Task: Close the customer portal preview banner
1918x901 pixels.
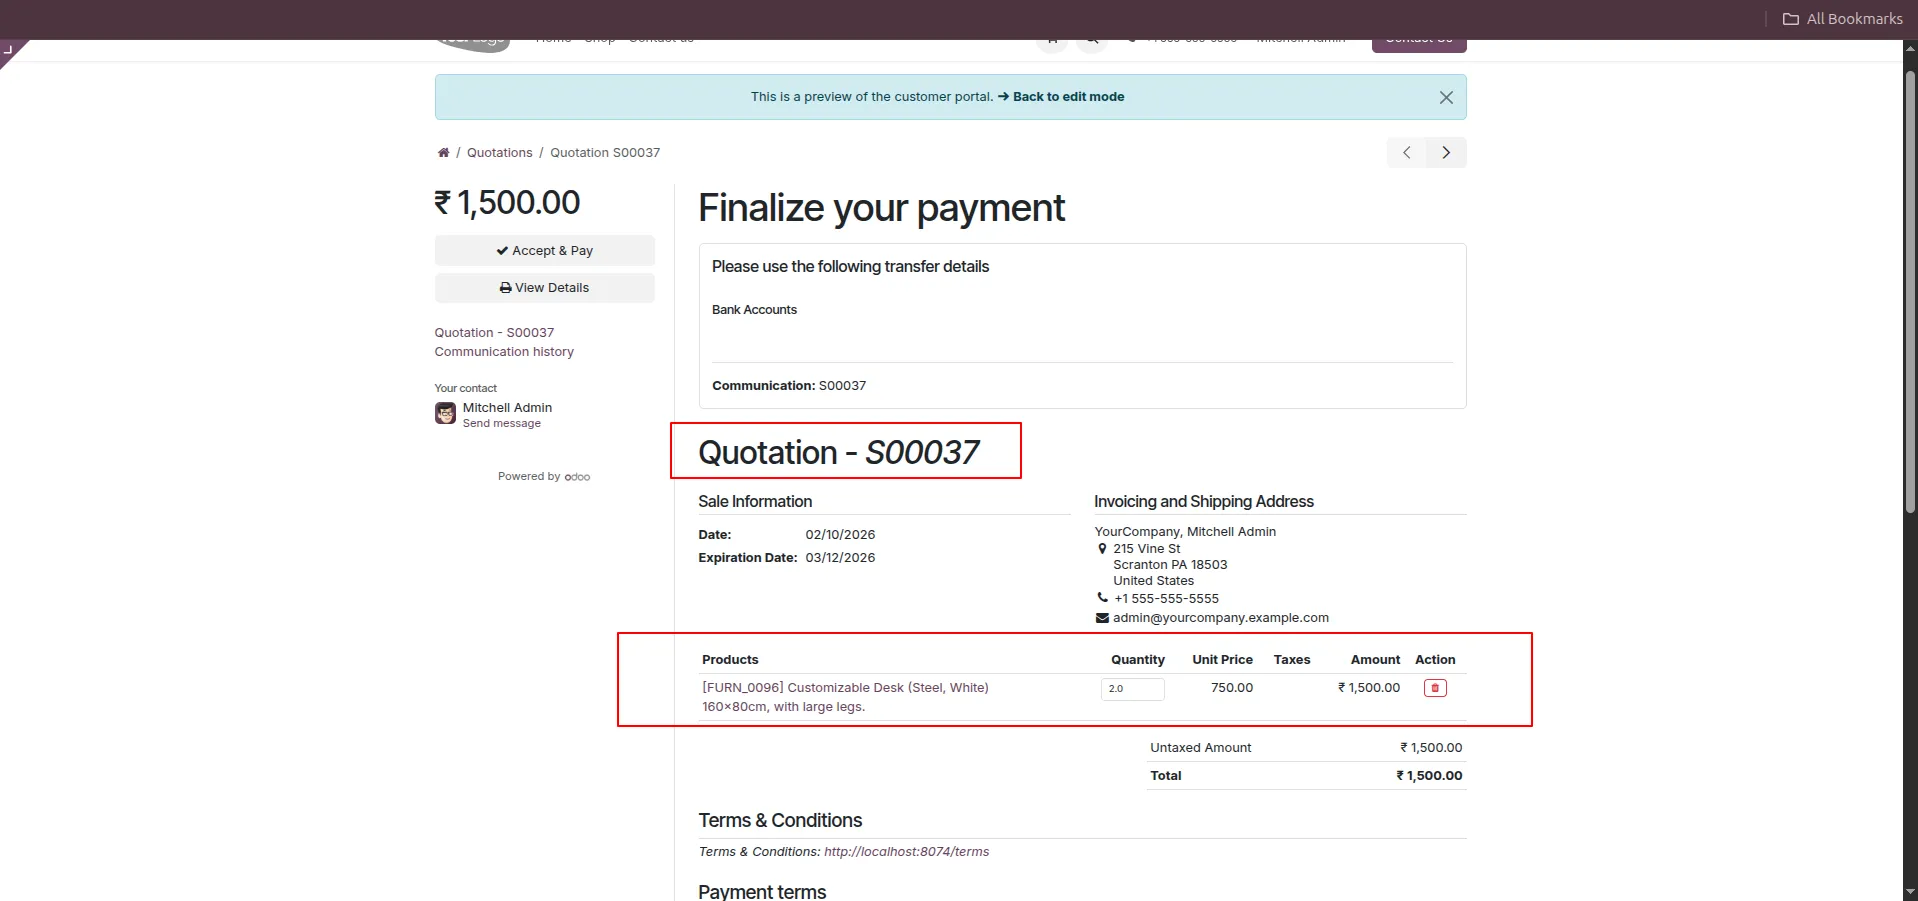Action: coord(1445,97)
